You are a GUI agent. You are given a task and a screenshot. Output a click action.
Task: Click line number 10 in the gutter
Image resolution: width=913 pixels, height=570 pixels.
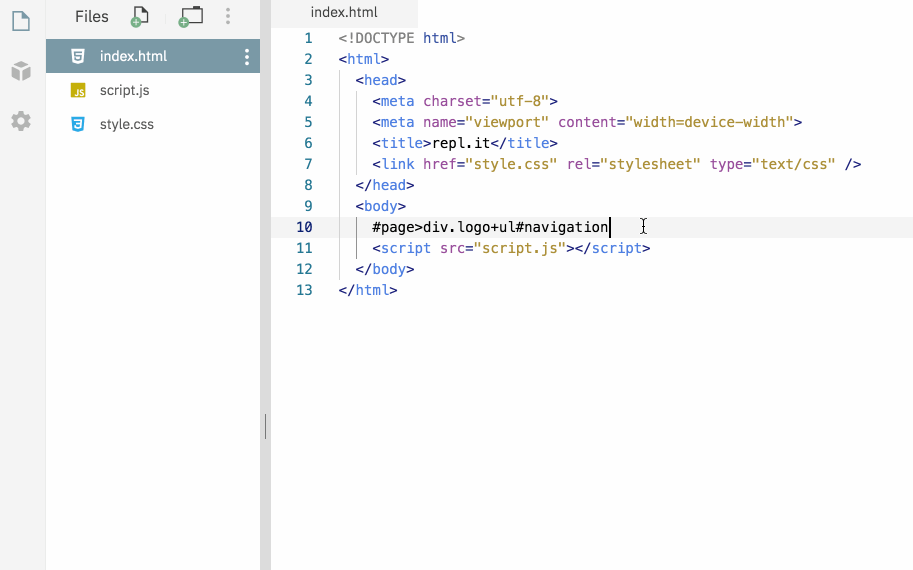pos(304,227)
